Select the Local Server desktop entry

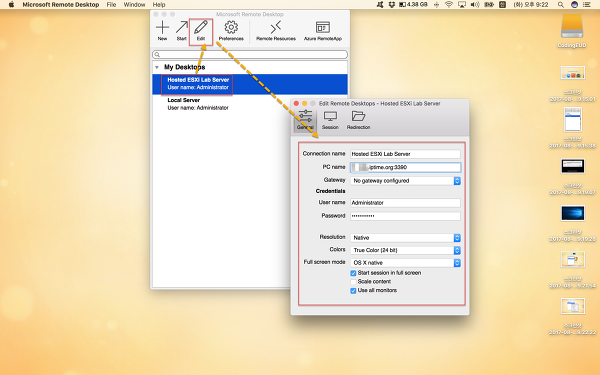click(x=250, y=104)
